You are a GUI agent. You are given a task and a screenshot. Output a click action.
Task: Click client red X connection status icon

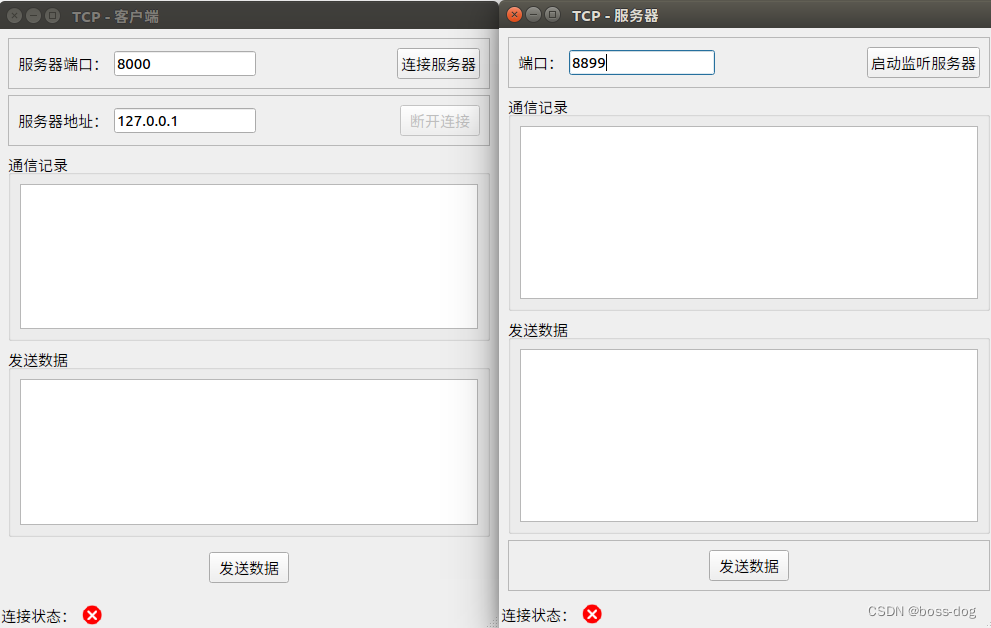pyautogui.click(x=92, y=615)
